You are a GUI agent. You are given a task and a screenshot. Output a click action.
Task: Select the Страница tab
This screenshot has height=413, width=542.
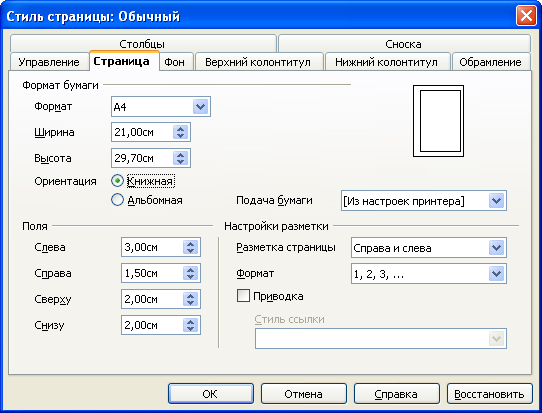(x=124, y=61)
